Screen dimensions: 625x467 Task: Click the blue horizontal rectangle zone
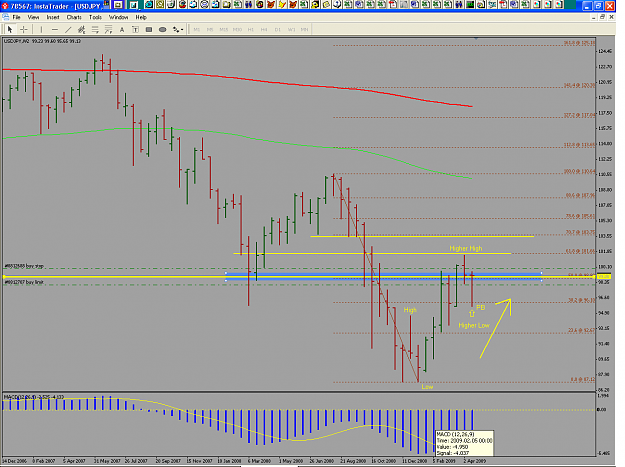coord(383,276)
